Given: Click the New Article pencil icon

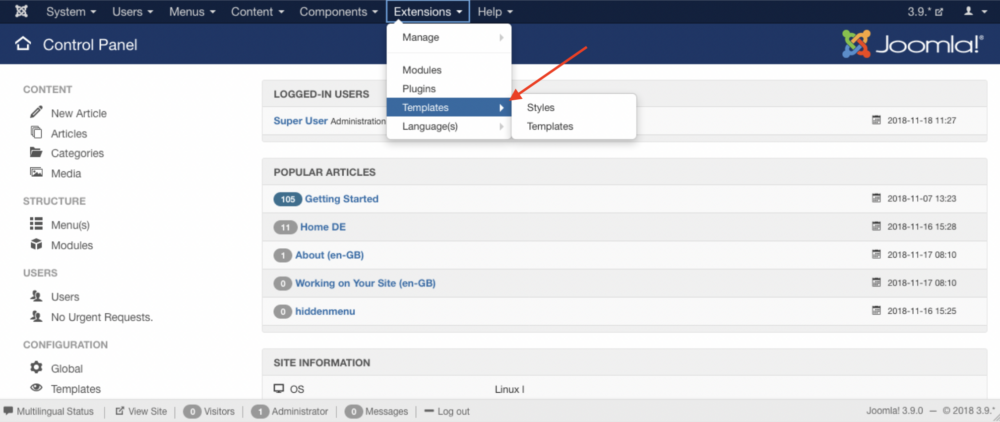Looking at the screenshot, I should click(37, 113).
